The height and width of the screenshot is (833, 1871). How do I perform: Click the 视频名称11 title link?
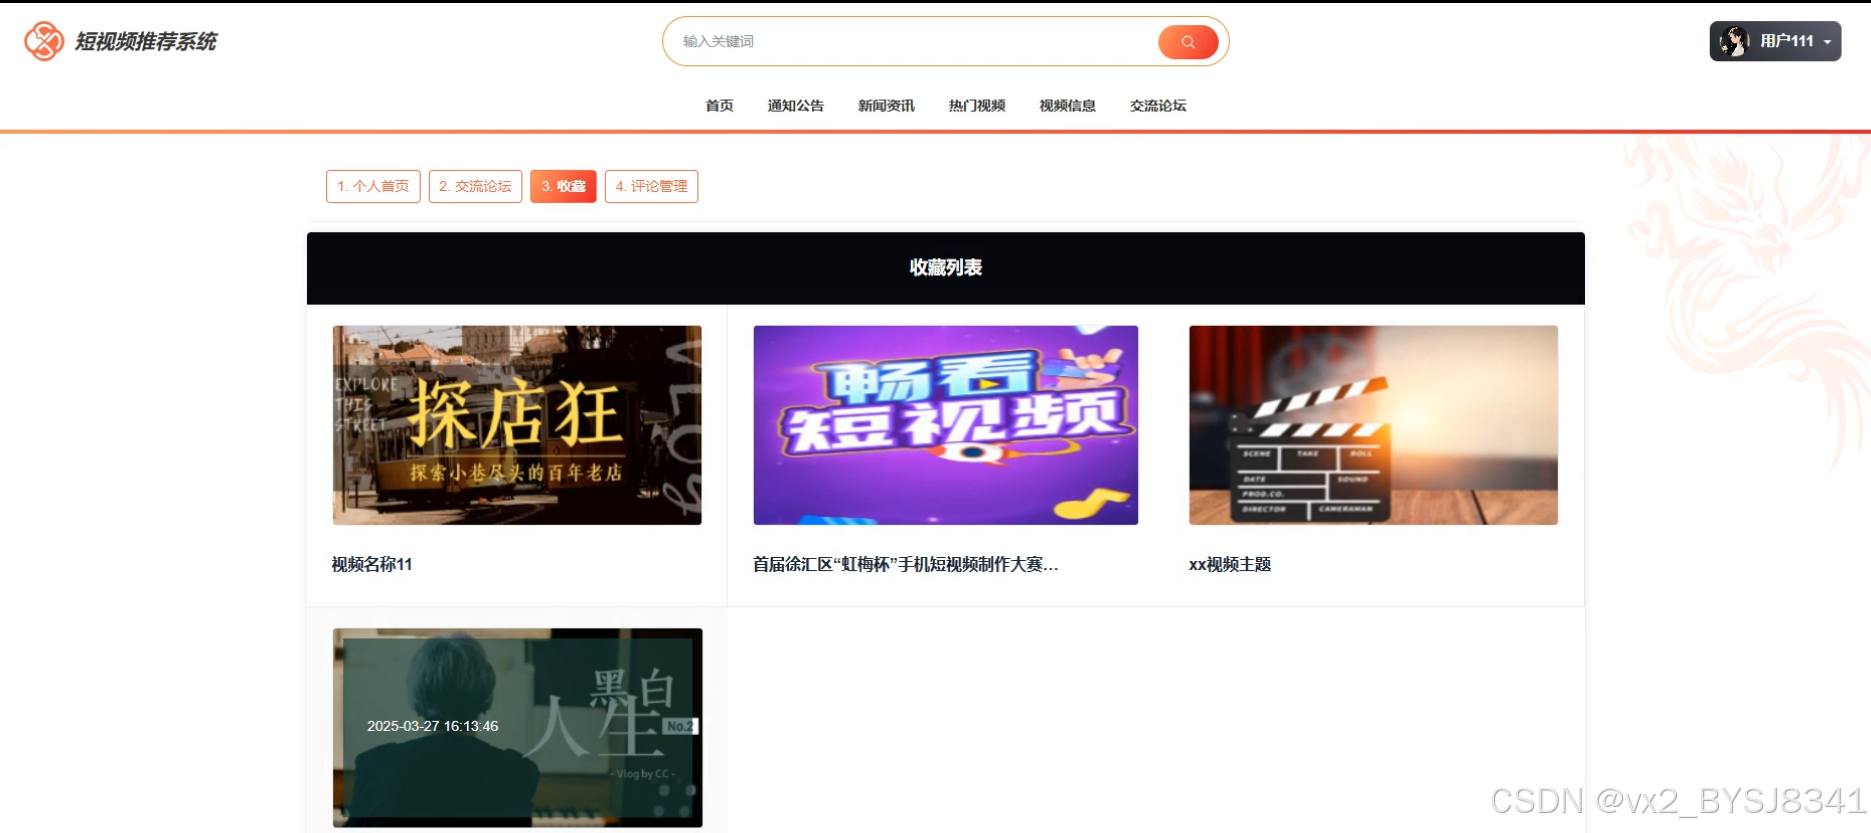(x=372, y=564)
